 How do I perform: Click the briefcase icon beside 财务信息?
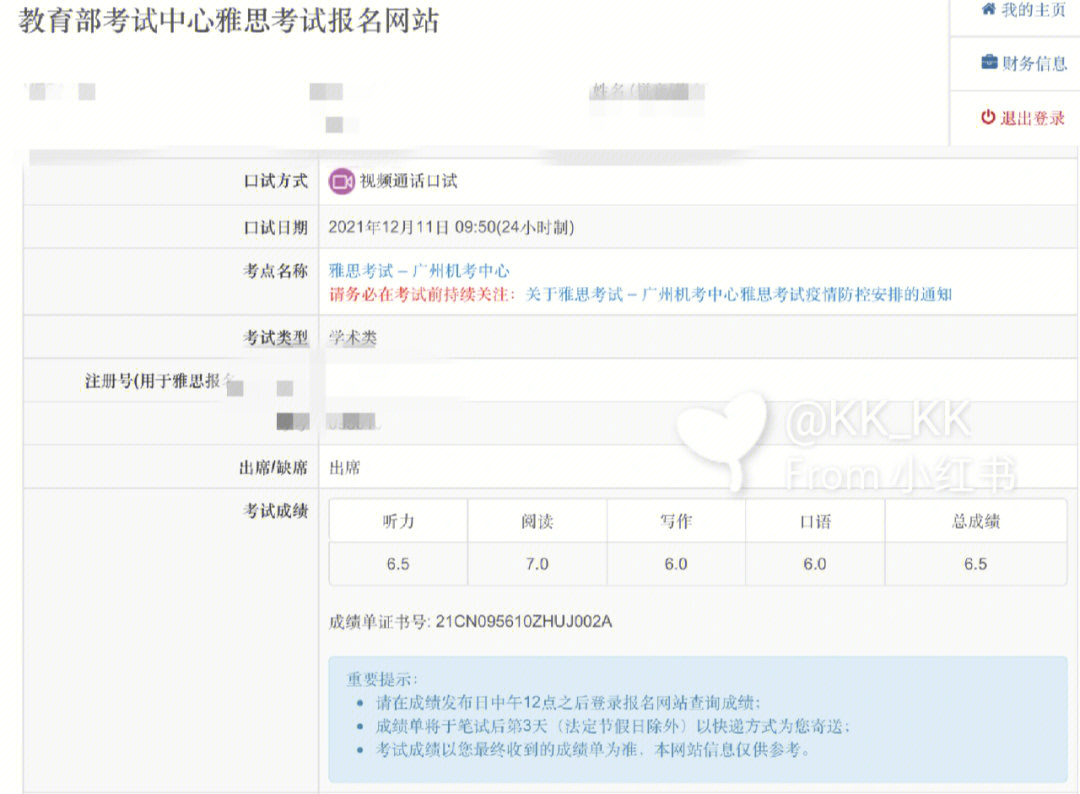(989, 62)
